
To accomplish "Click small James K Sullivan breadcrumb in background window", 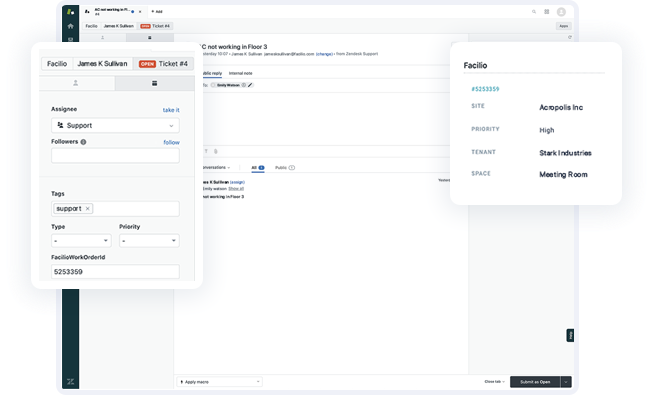I will click(x=119, y=26).
